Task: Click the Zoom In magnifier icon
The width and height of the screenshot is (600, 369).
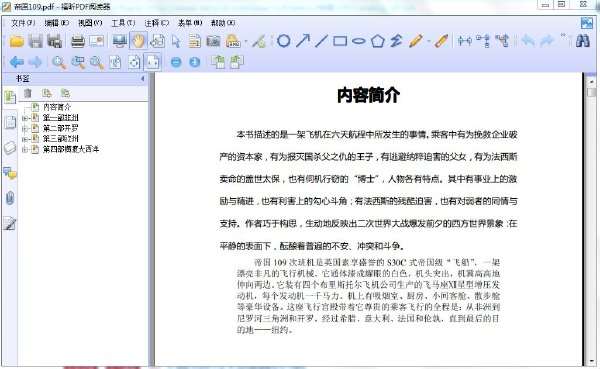Action: pos(59,62)
